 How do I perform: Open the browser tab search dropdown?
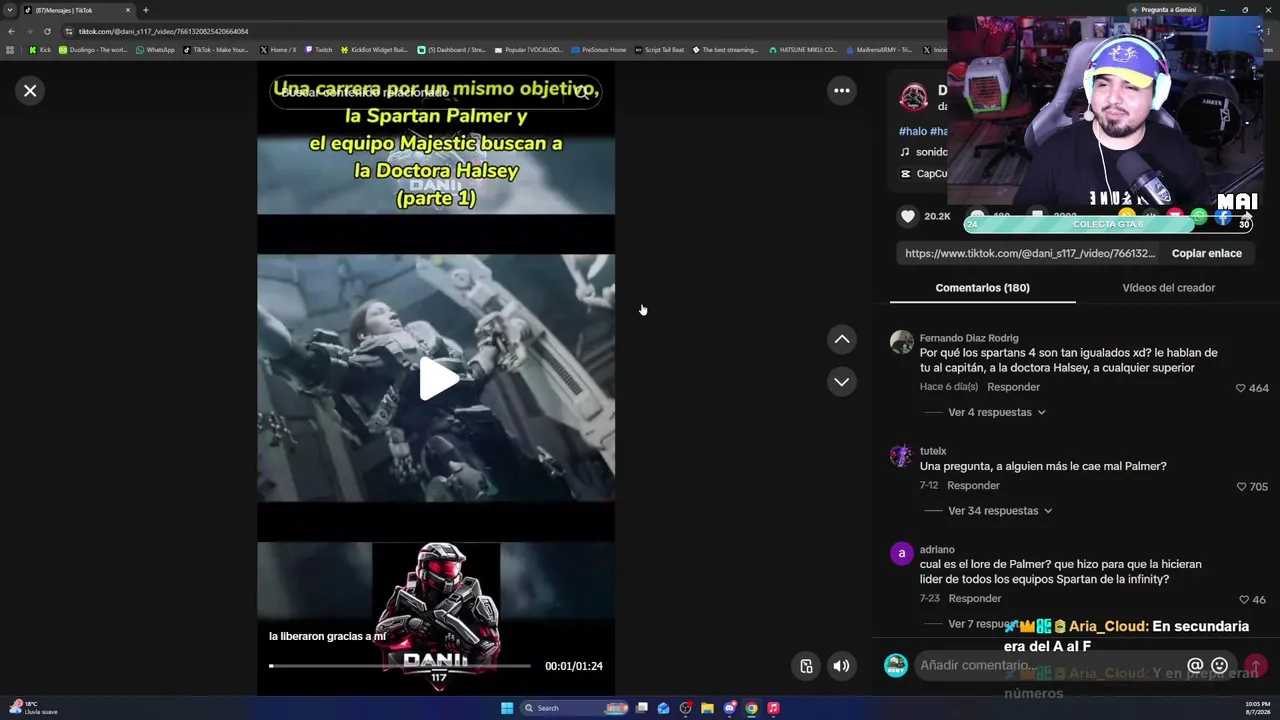coord(10,10)
